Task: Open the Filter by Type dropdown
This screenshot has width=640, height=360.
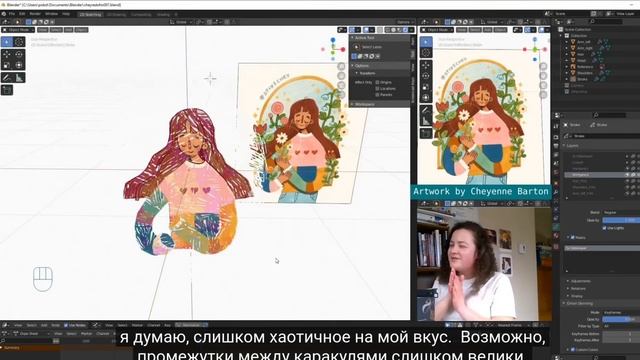Action: click(621, 326)
